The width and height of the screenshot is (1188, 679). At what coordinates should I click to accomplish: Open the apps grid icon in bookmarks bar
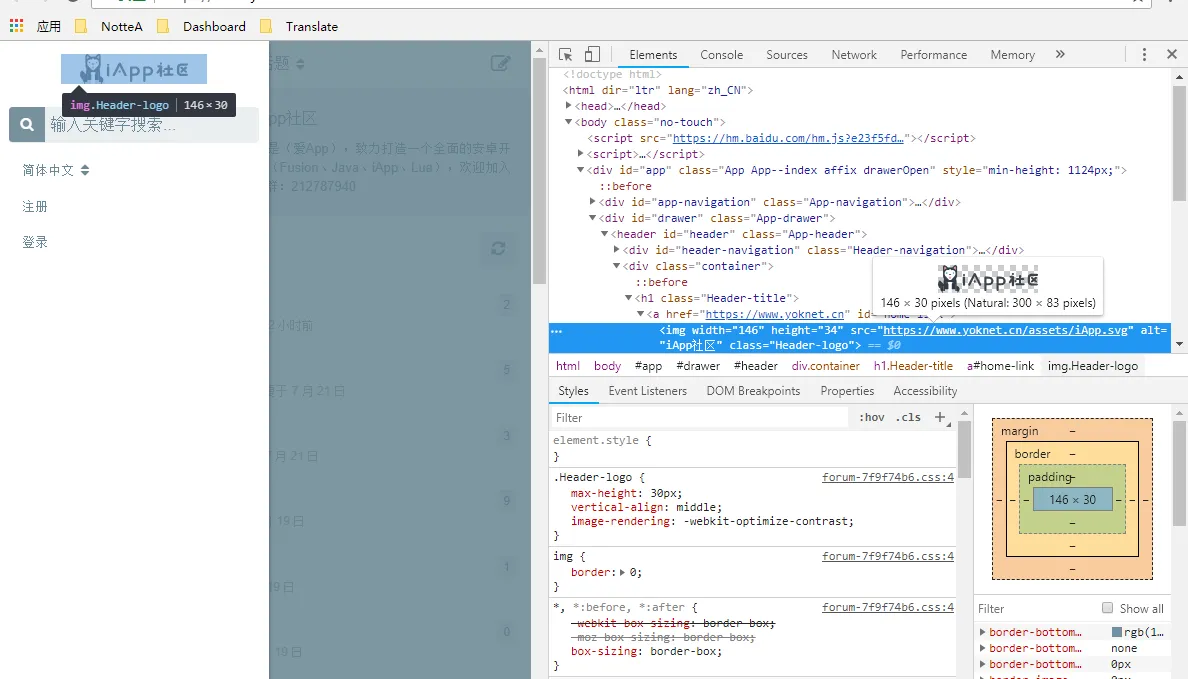[x=17, y=27]
